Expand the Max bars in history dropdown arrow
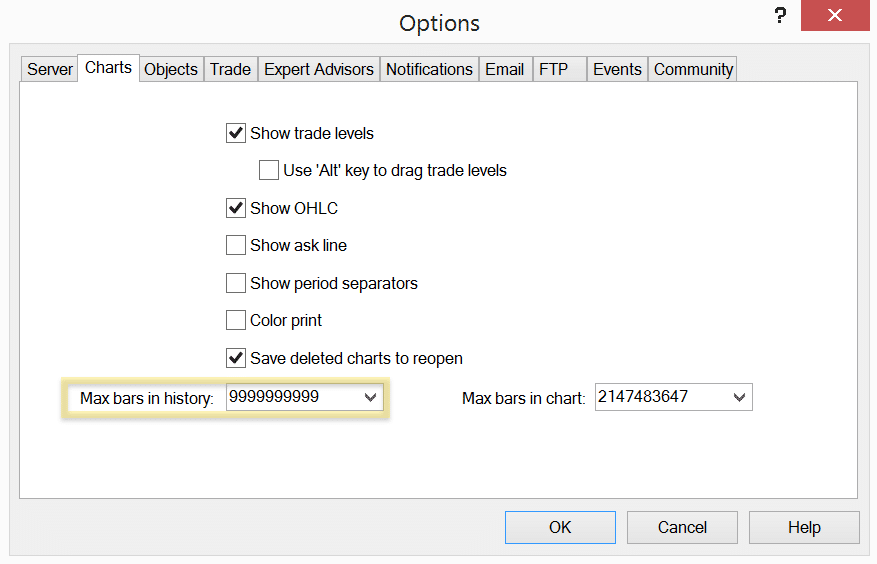 click(370, 397)
